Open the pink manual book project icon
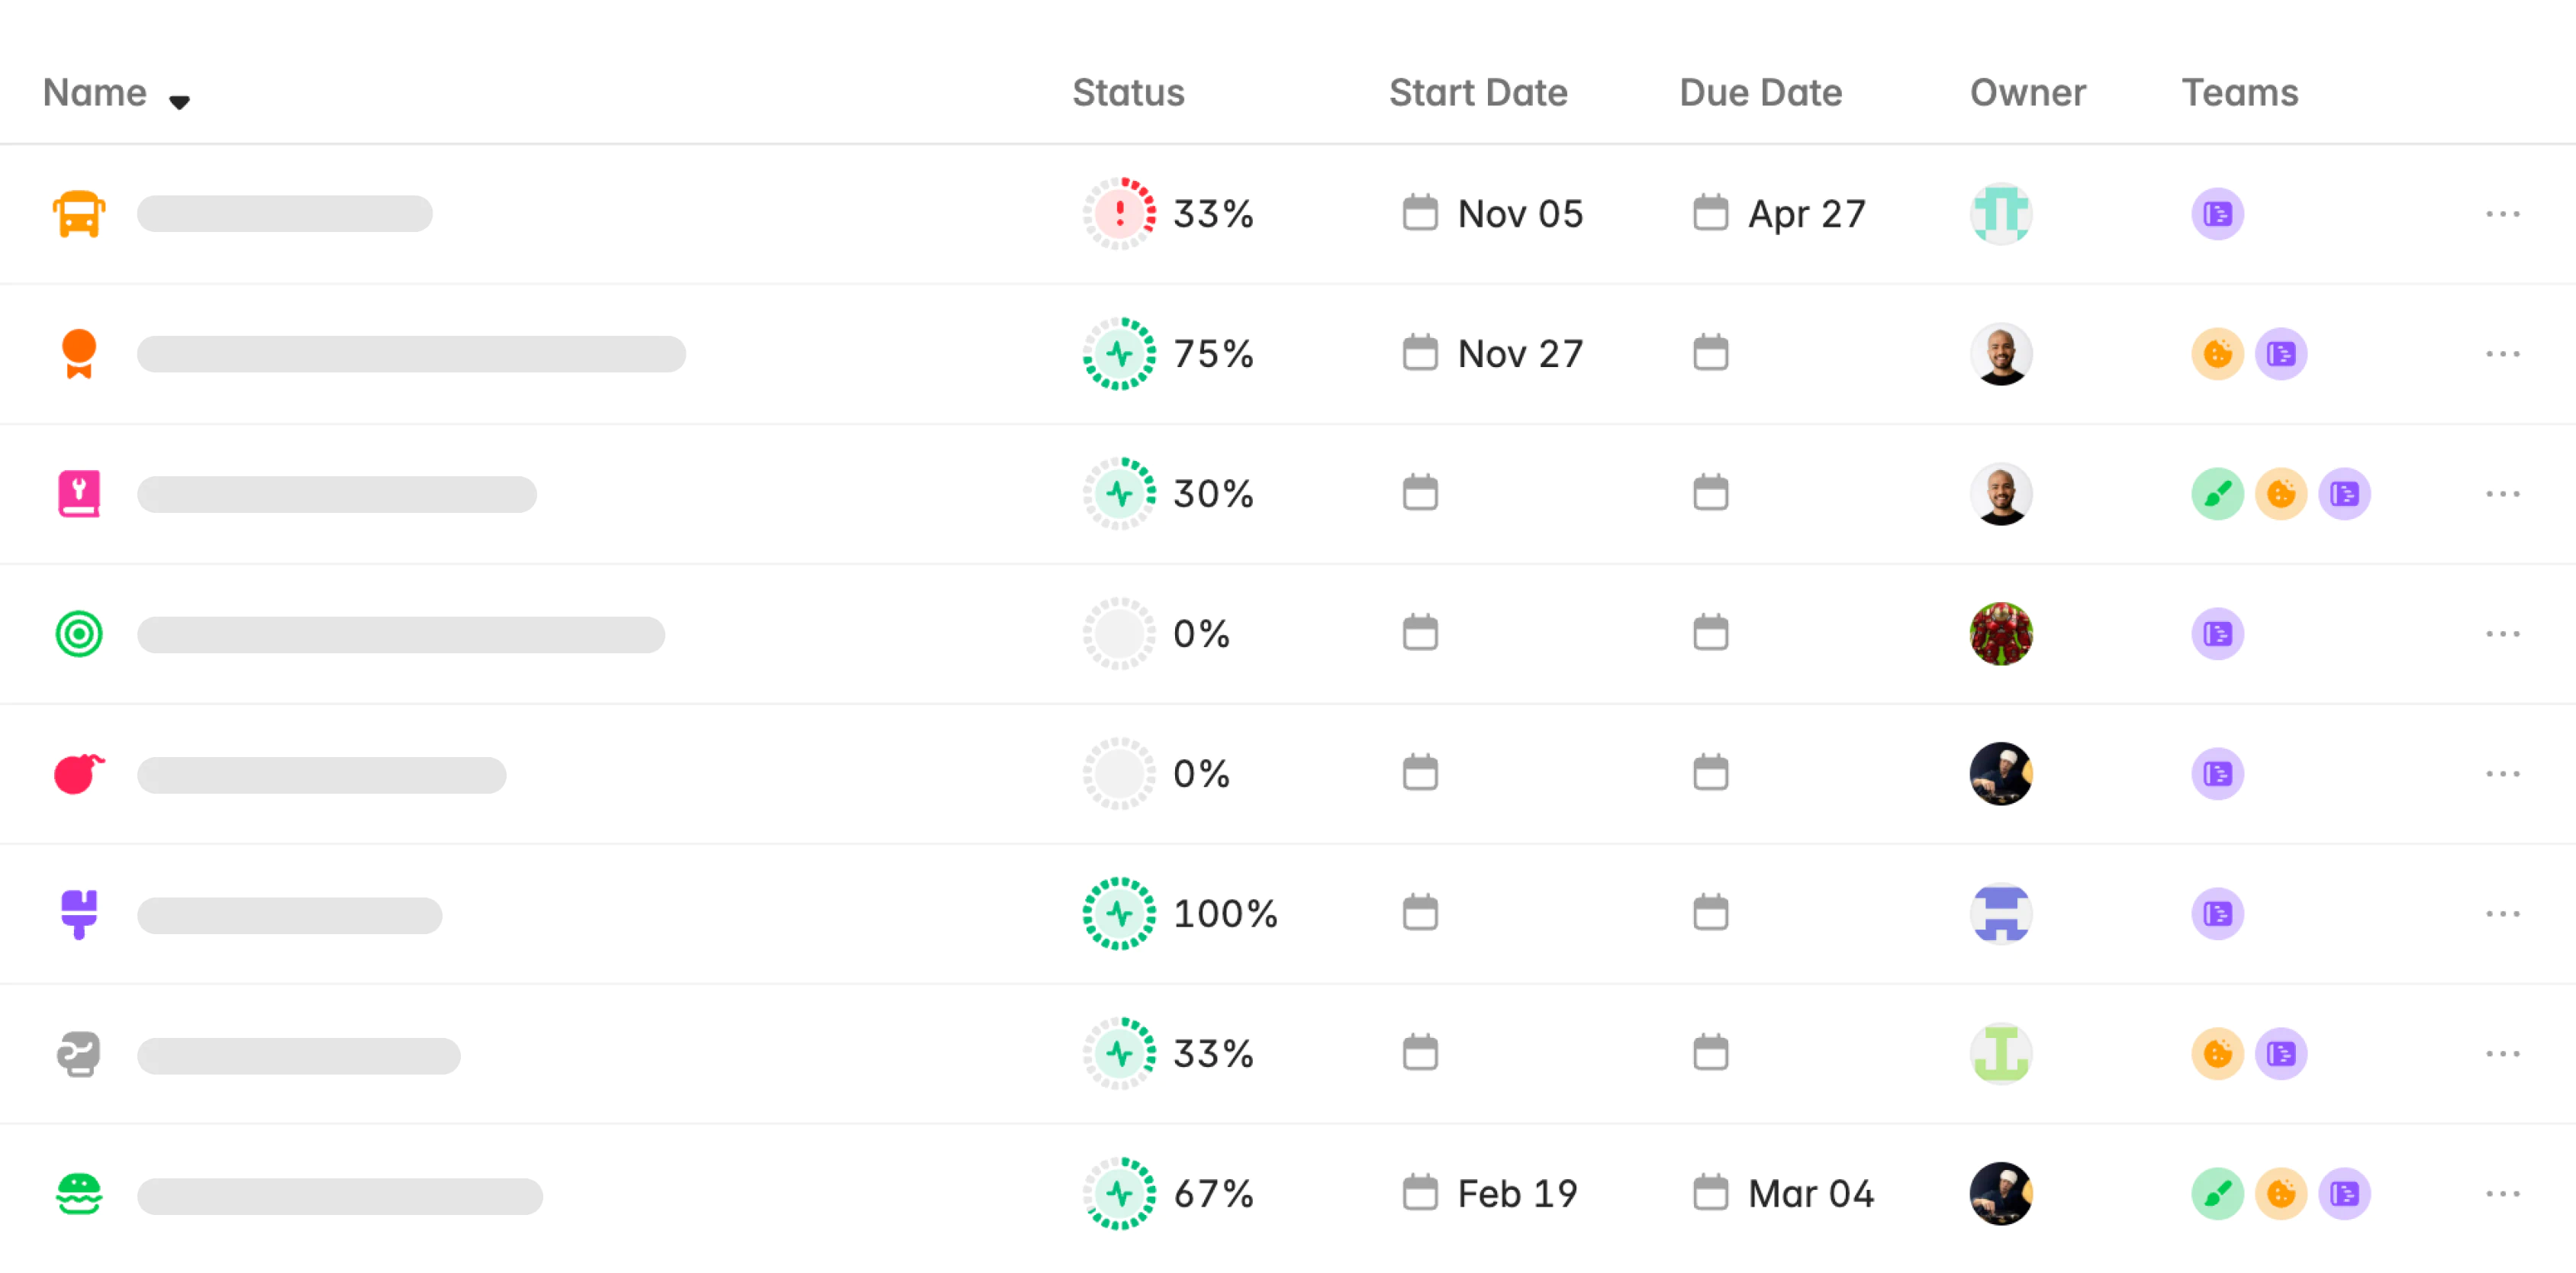 click(x=79, y=493)
